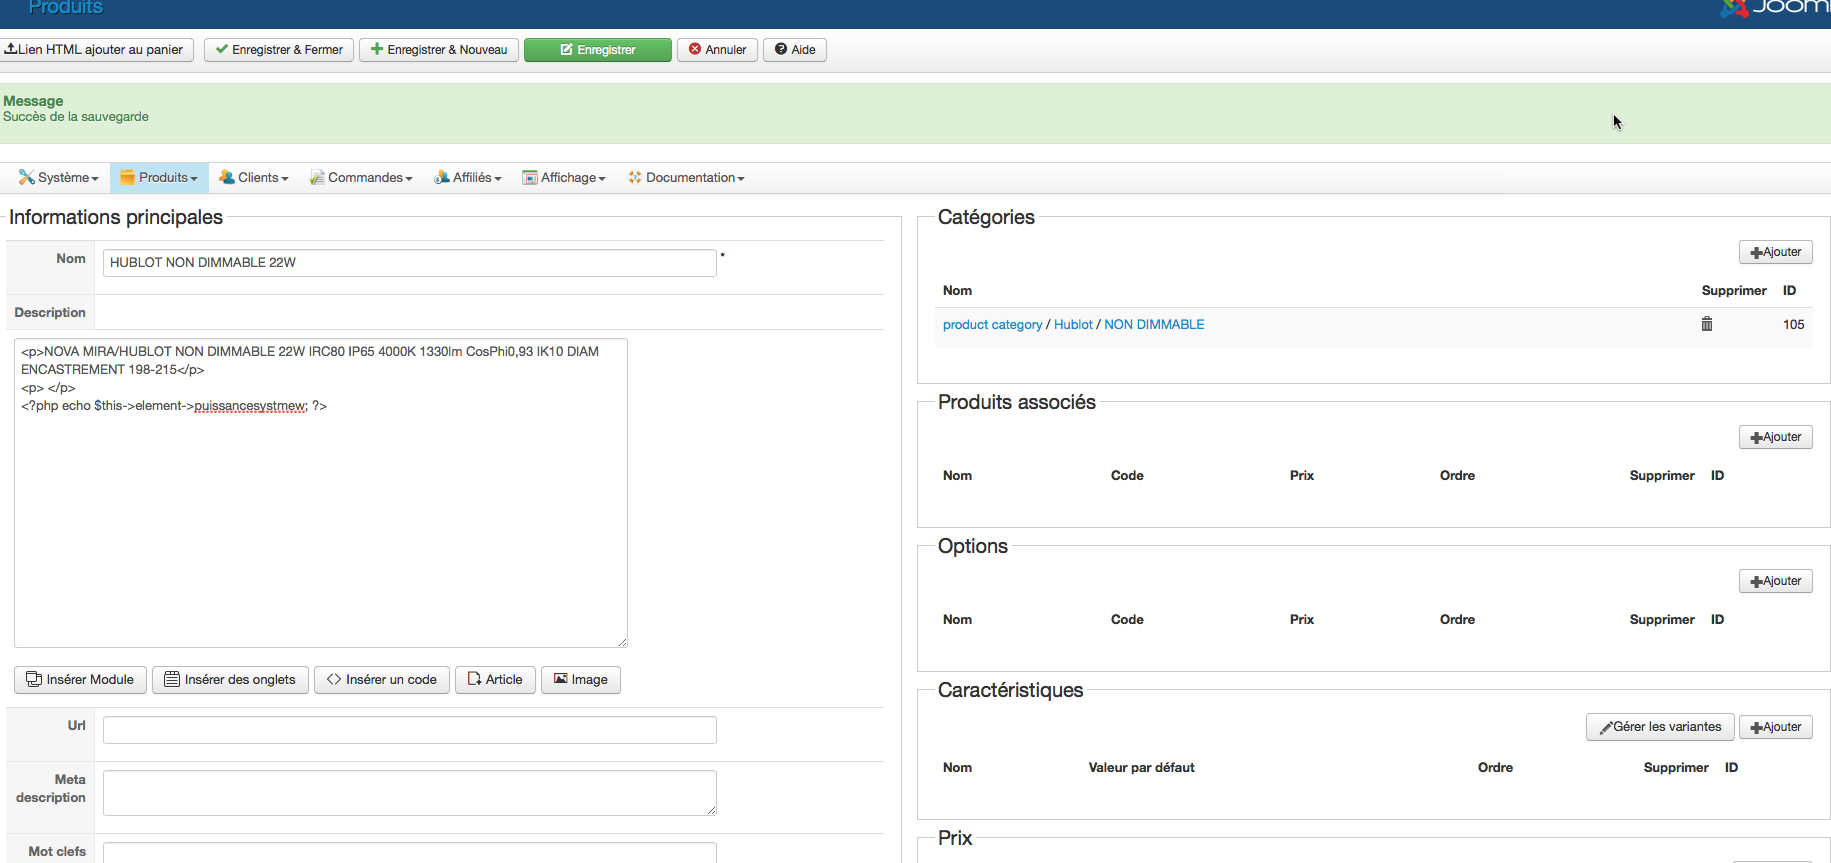This screenshot has width=1831, height=863.
Task: Click the Ordre header in Caractéristiques
Action: (x=1495, y=768)
